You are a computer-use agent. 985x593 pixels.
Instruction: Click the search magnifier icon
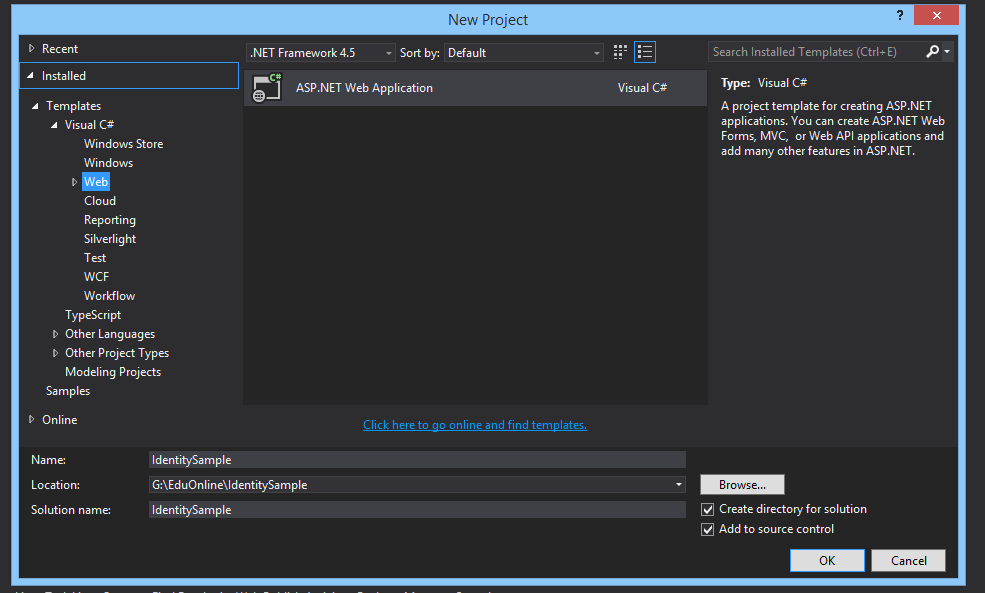pyautogui.click(x=933, y=52)
